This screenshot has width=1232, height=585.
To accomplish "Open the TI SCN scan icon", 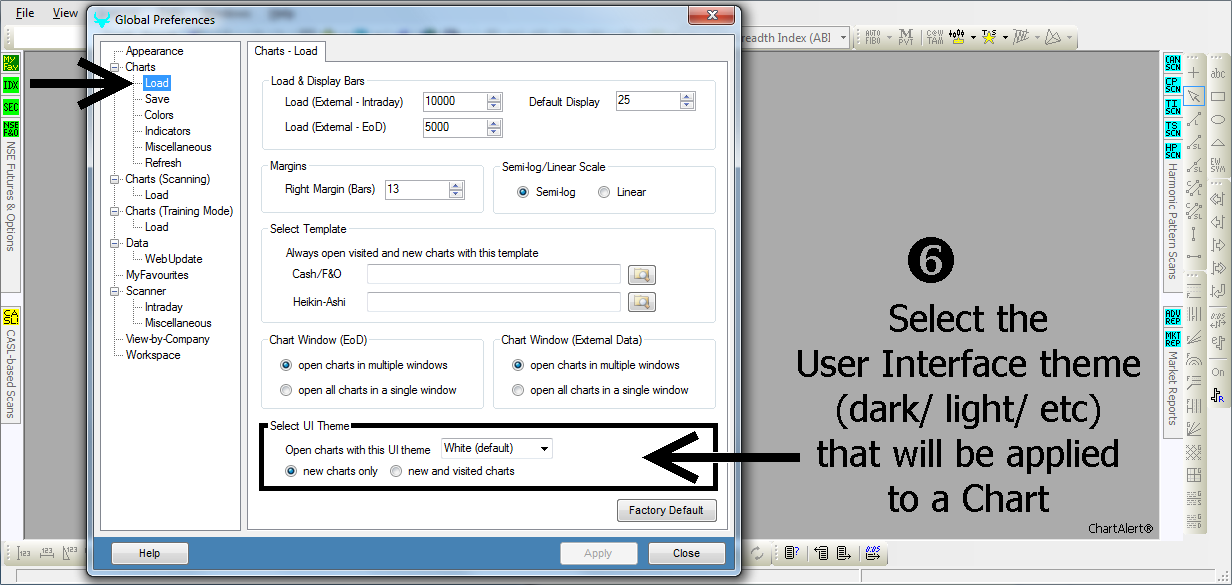I will click(1173, 108).
